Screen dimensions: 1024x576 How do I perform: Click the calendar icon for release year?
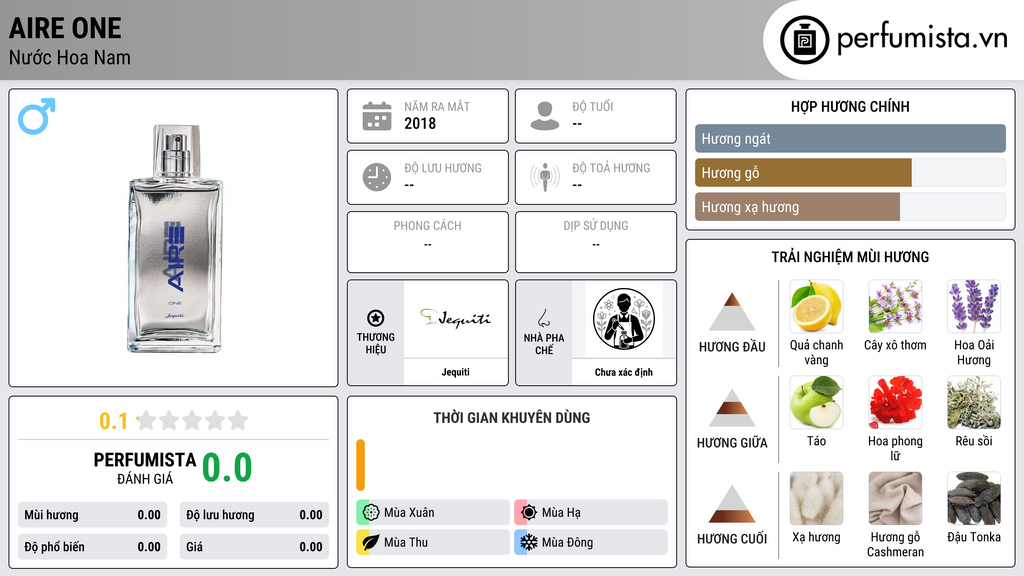click(x=377, y=116)
